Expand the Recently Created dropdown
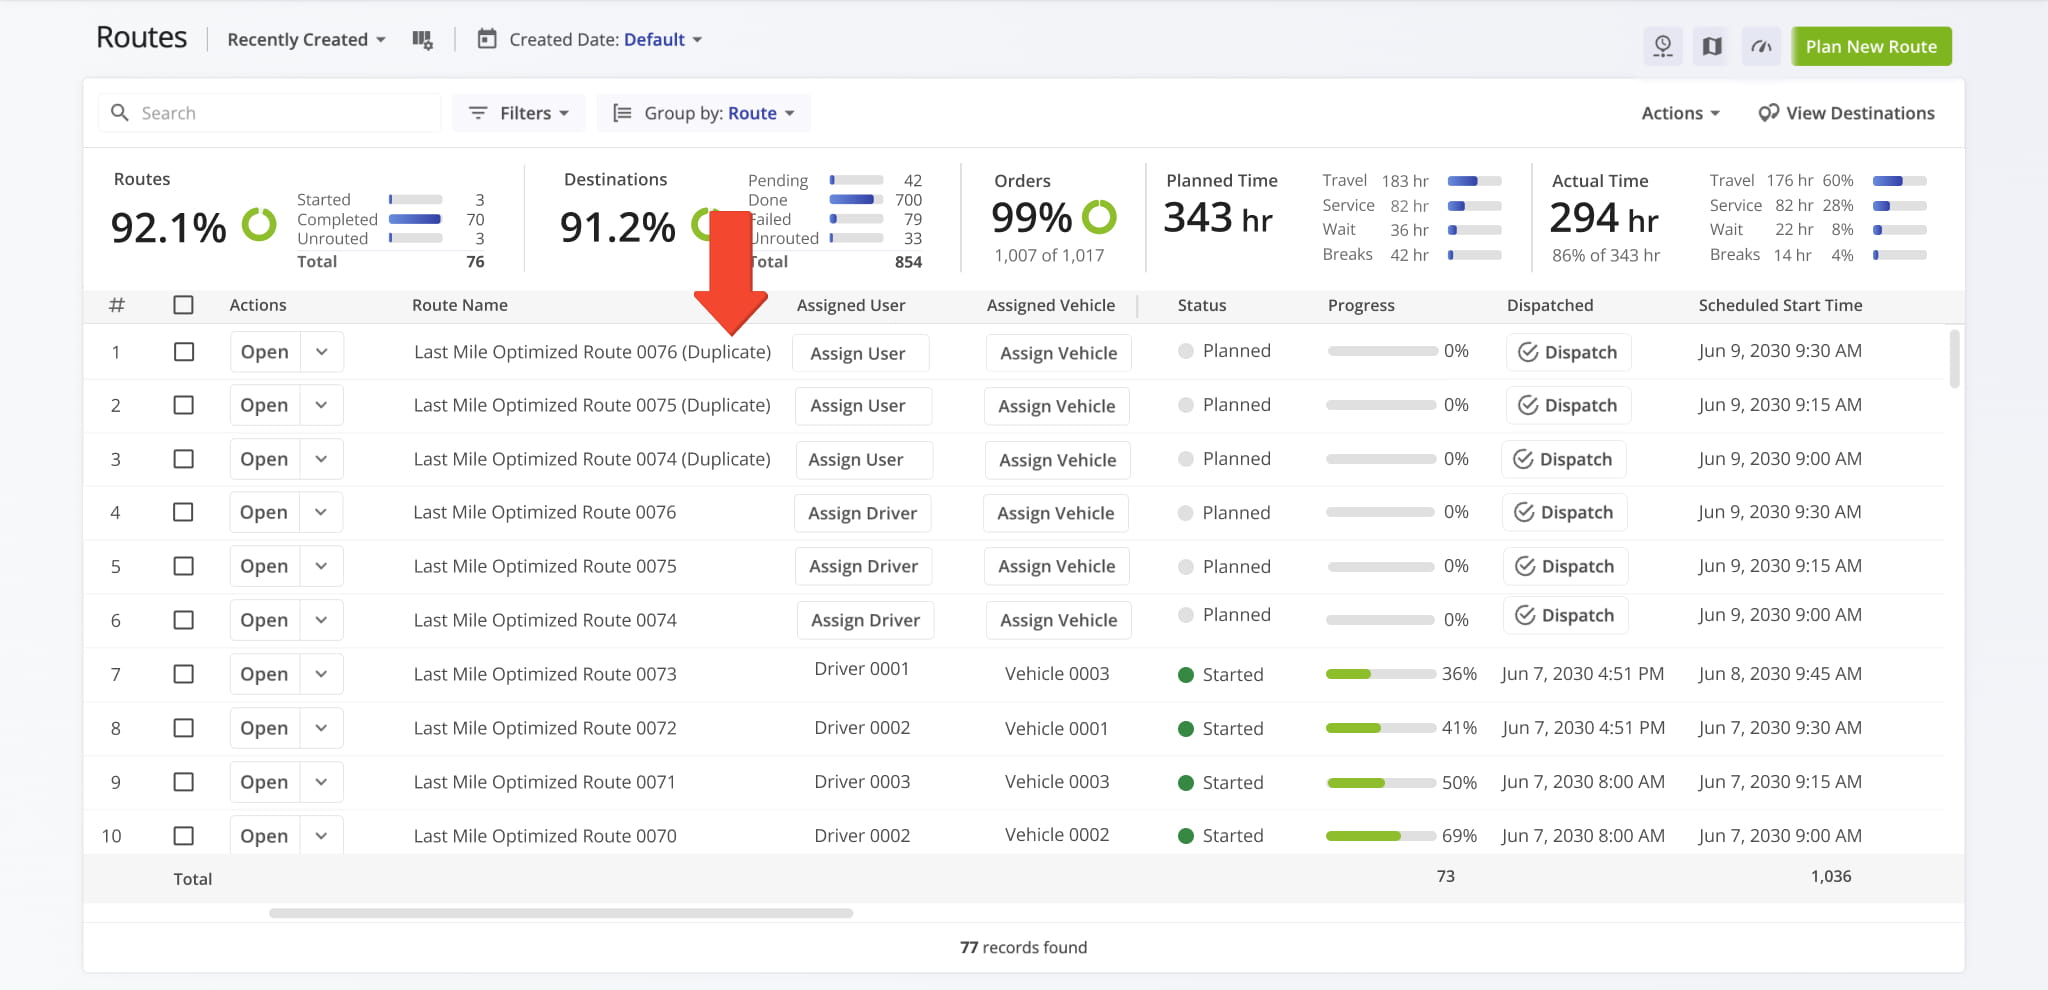The height and width of the screenshot is (990, 2048). [306, 40]
